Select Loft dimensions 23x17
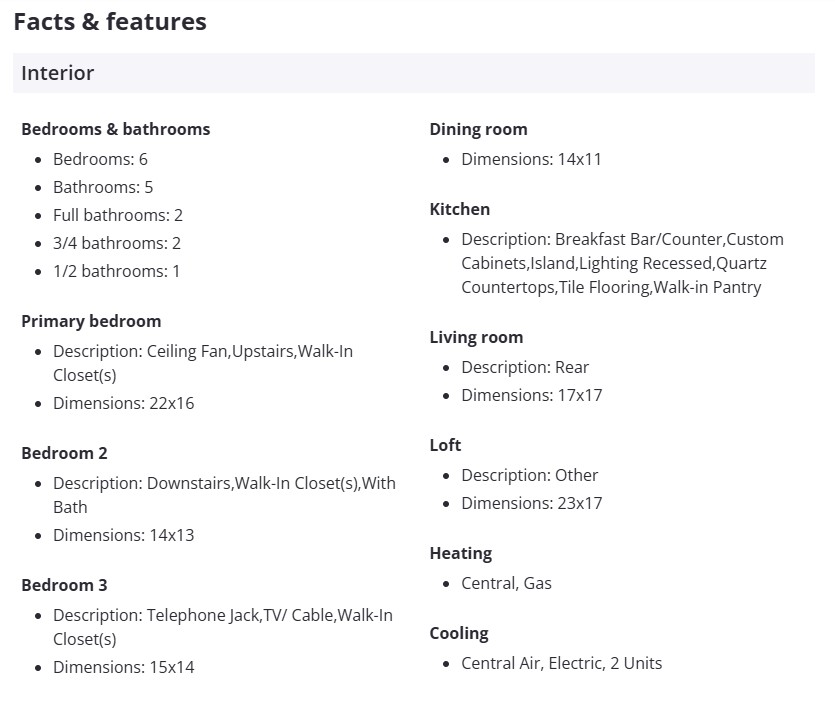 coord(531,503)
